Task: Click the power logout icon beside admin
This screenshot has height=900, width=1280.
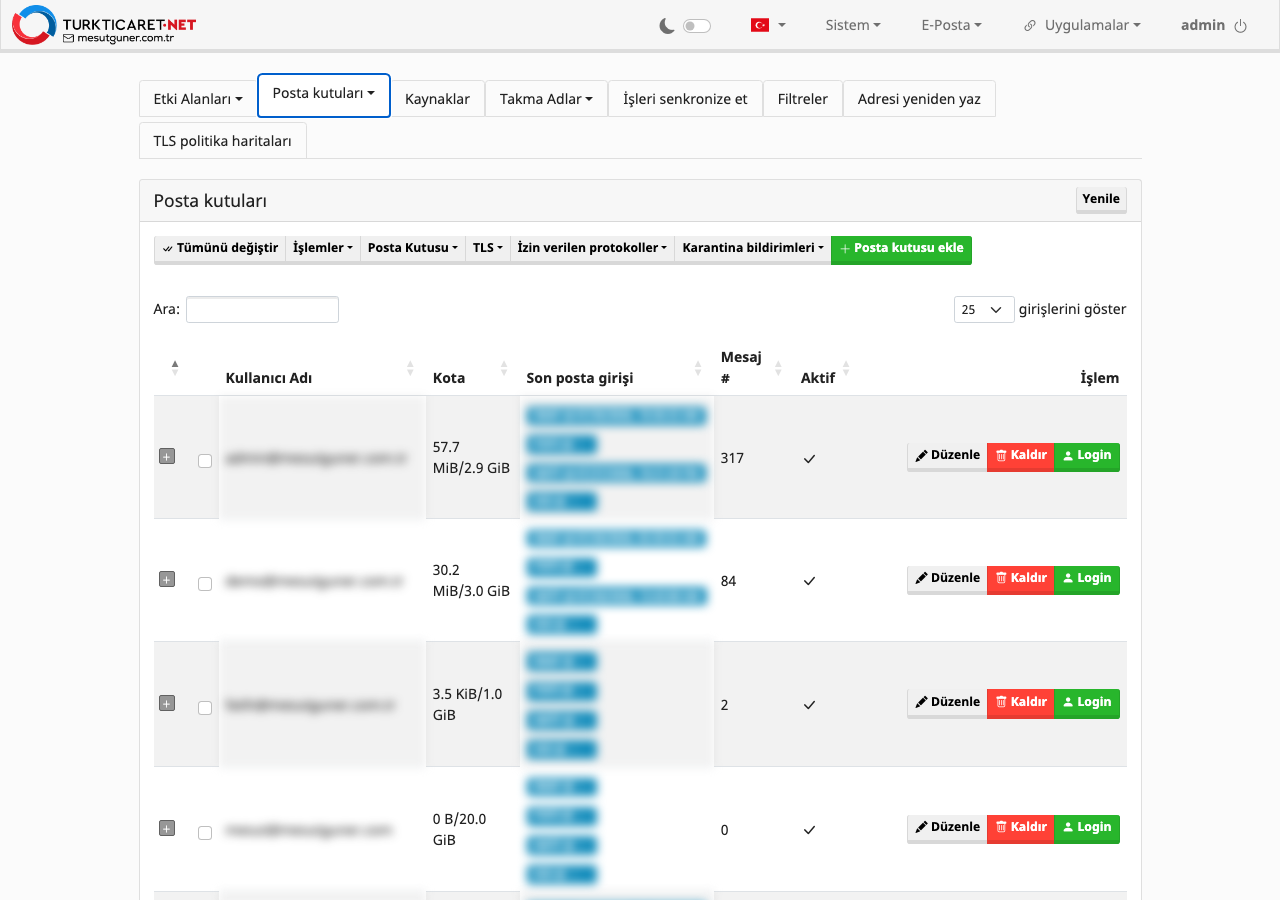Action: (x=1241, y=26)
